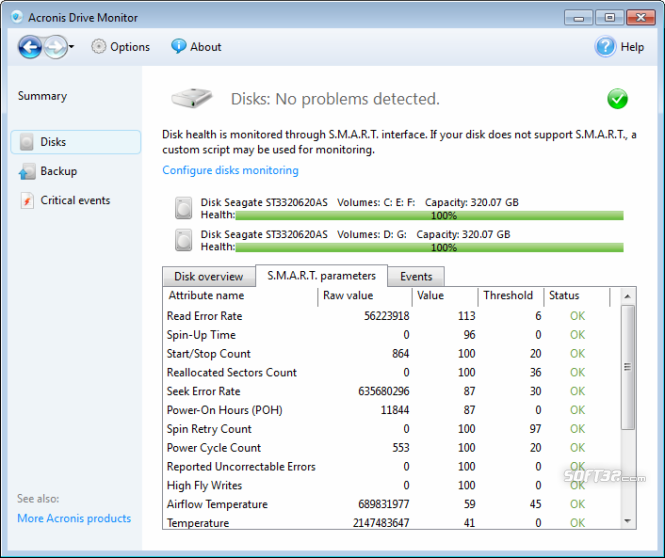Click OK status of Read Error Rate
Screen dimensions: 665x558
pos(577,316)
